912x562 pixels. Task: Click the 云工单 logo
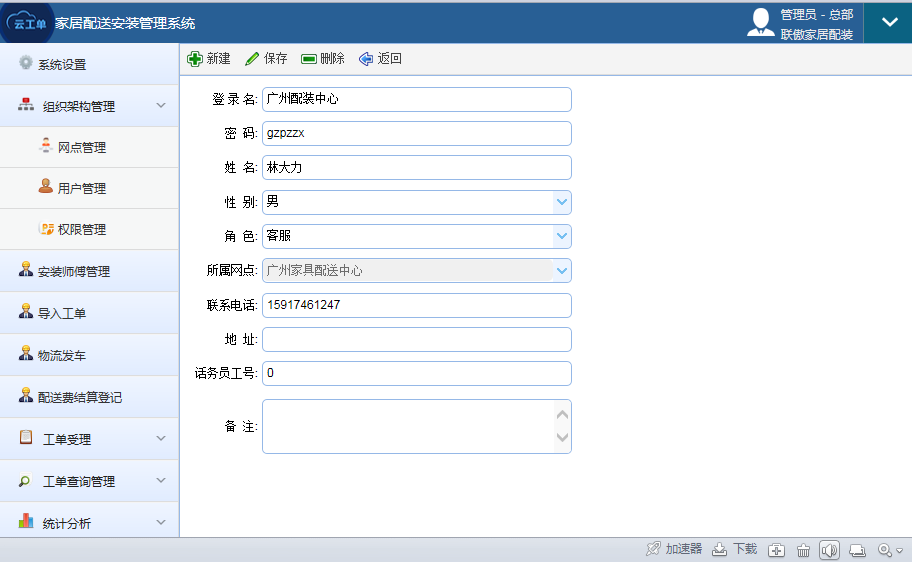click(x=27, y=23)
